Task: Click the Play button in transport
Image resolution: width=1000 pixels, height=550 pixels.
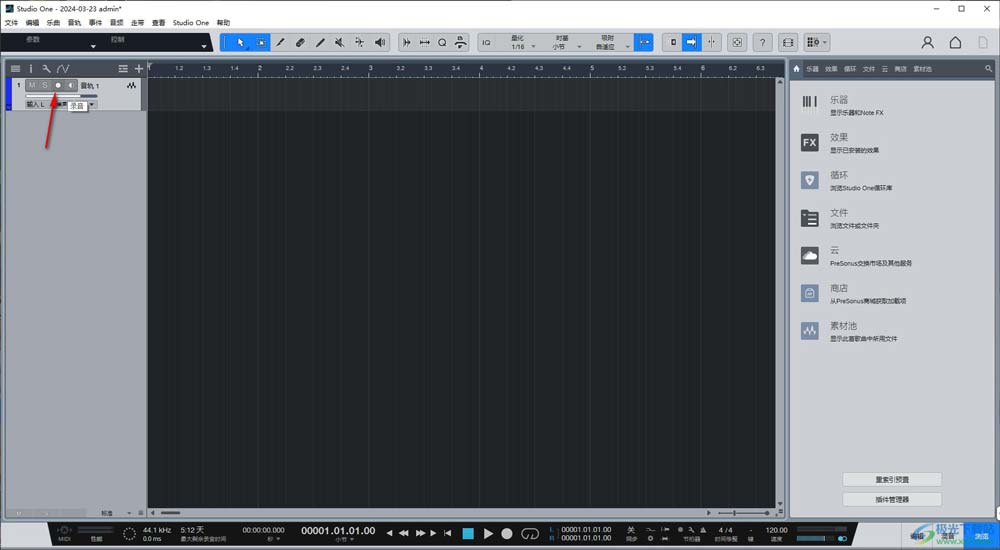Action: (488, 533)
